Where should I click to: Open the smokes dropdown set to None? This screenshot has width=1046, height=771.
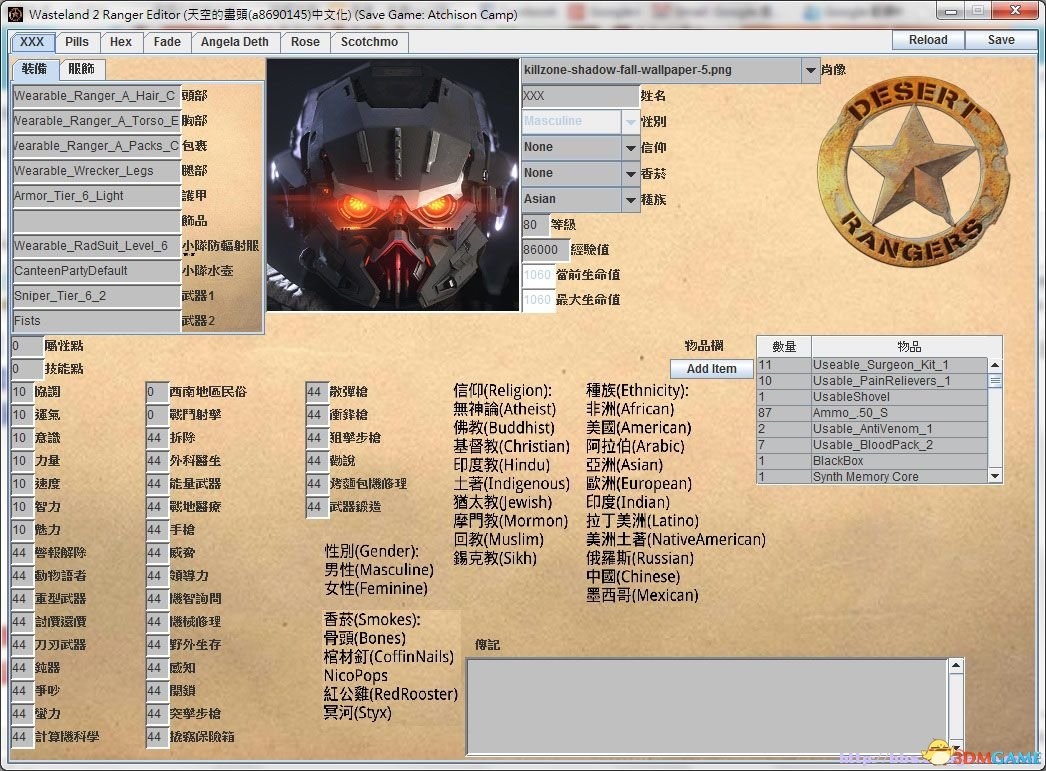tap(630, 173)
